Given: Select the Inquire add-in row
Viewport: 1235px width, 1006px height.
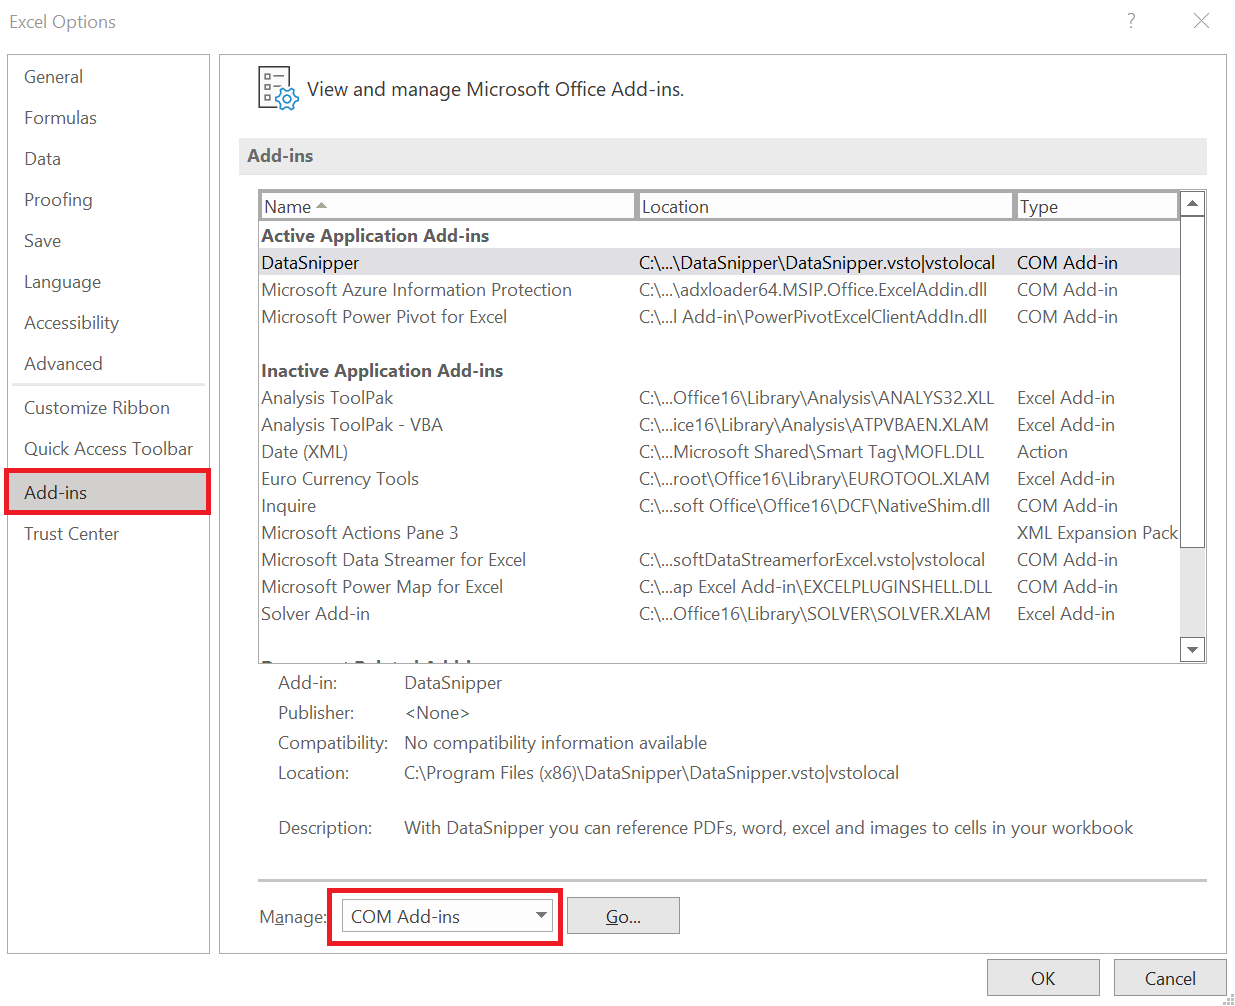Looking at the screenshot, I should pyautogui.click(x=719, y=505).
